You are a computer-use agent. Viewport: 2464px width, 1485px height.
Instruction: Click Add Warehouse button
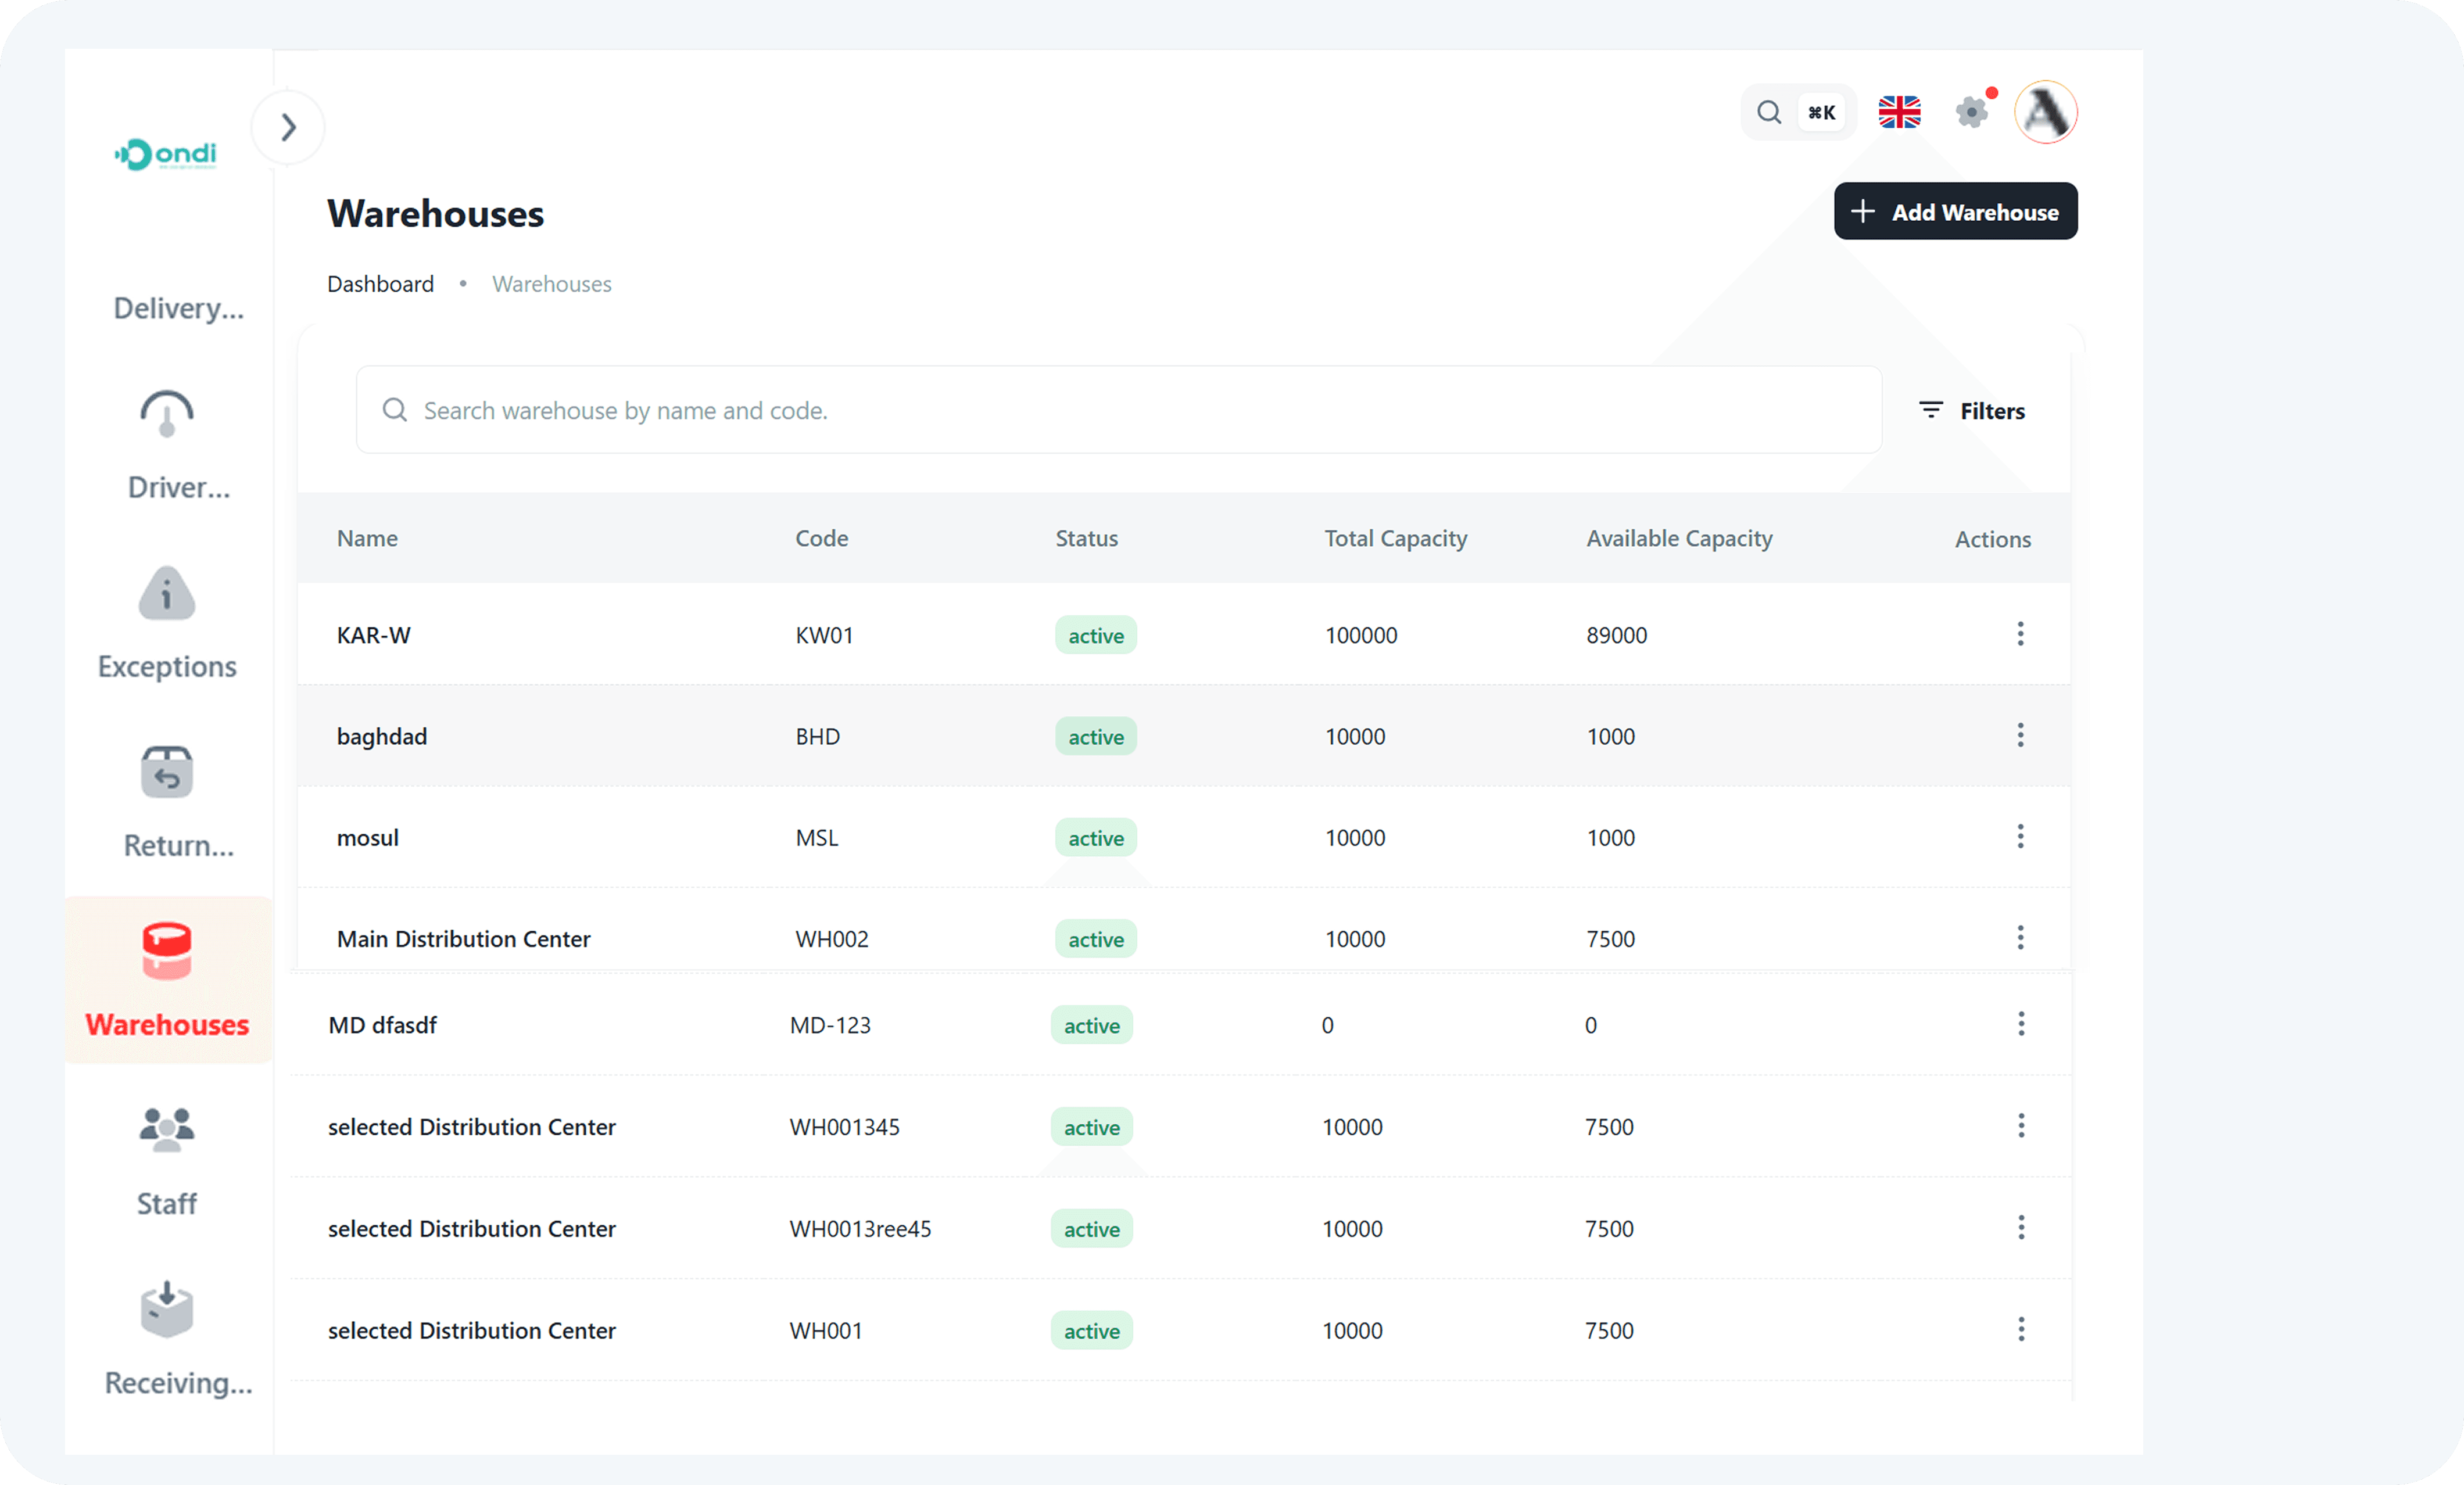1955,212
